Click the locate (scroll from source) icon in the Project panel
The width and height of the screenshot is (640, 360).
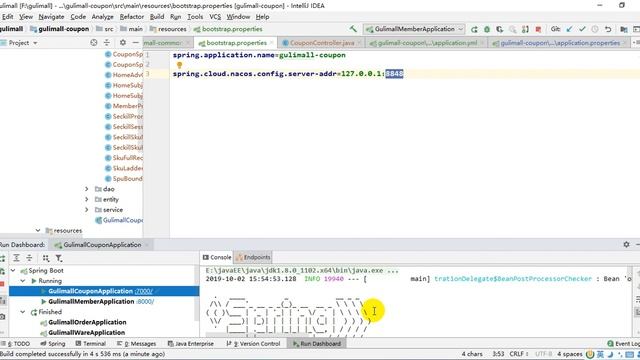click(93, 42)
